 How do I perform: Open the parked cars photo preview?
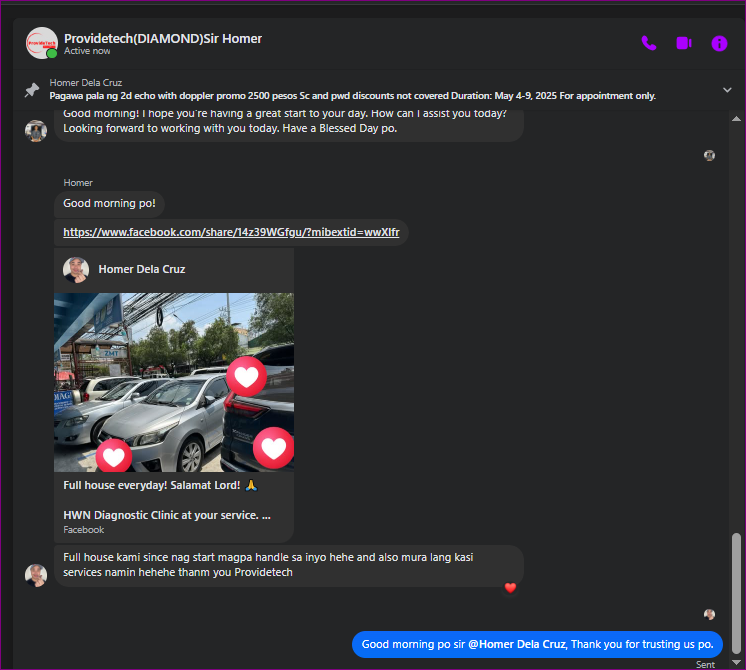[x=173, y=382]
